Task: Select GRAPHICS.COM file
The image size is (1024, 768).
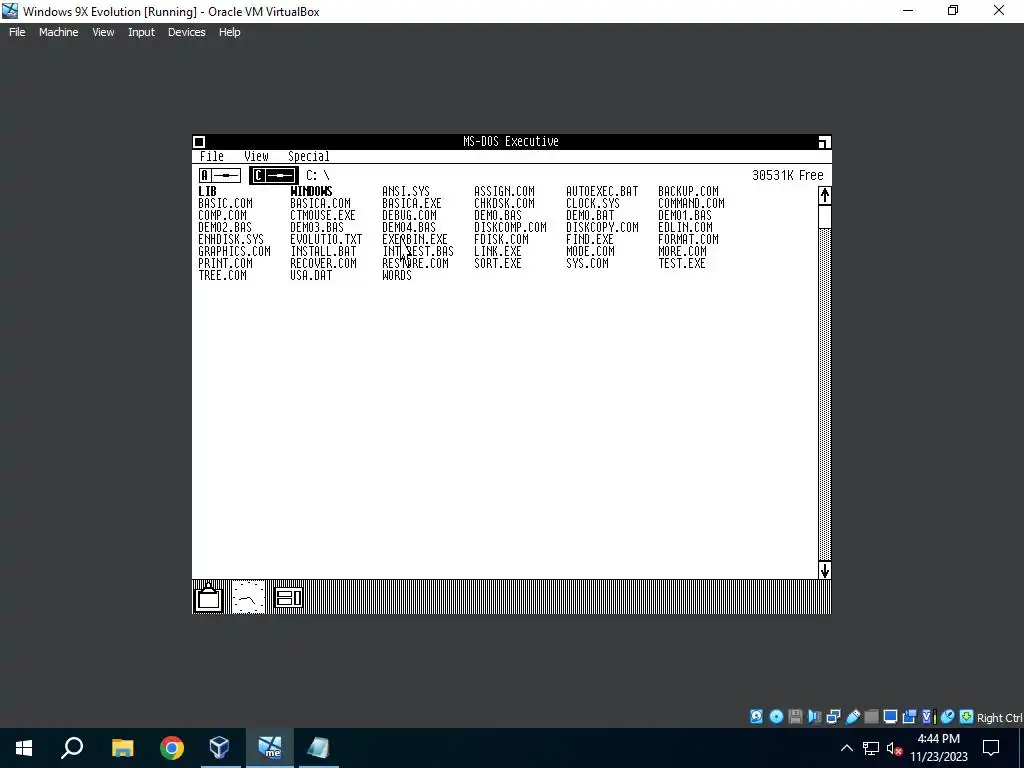Action: pyautogui.click(x=234, y=251)
